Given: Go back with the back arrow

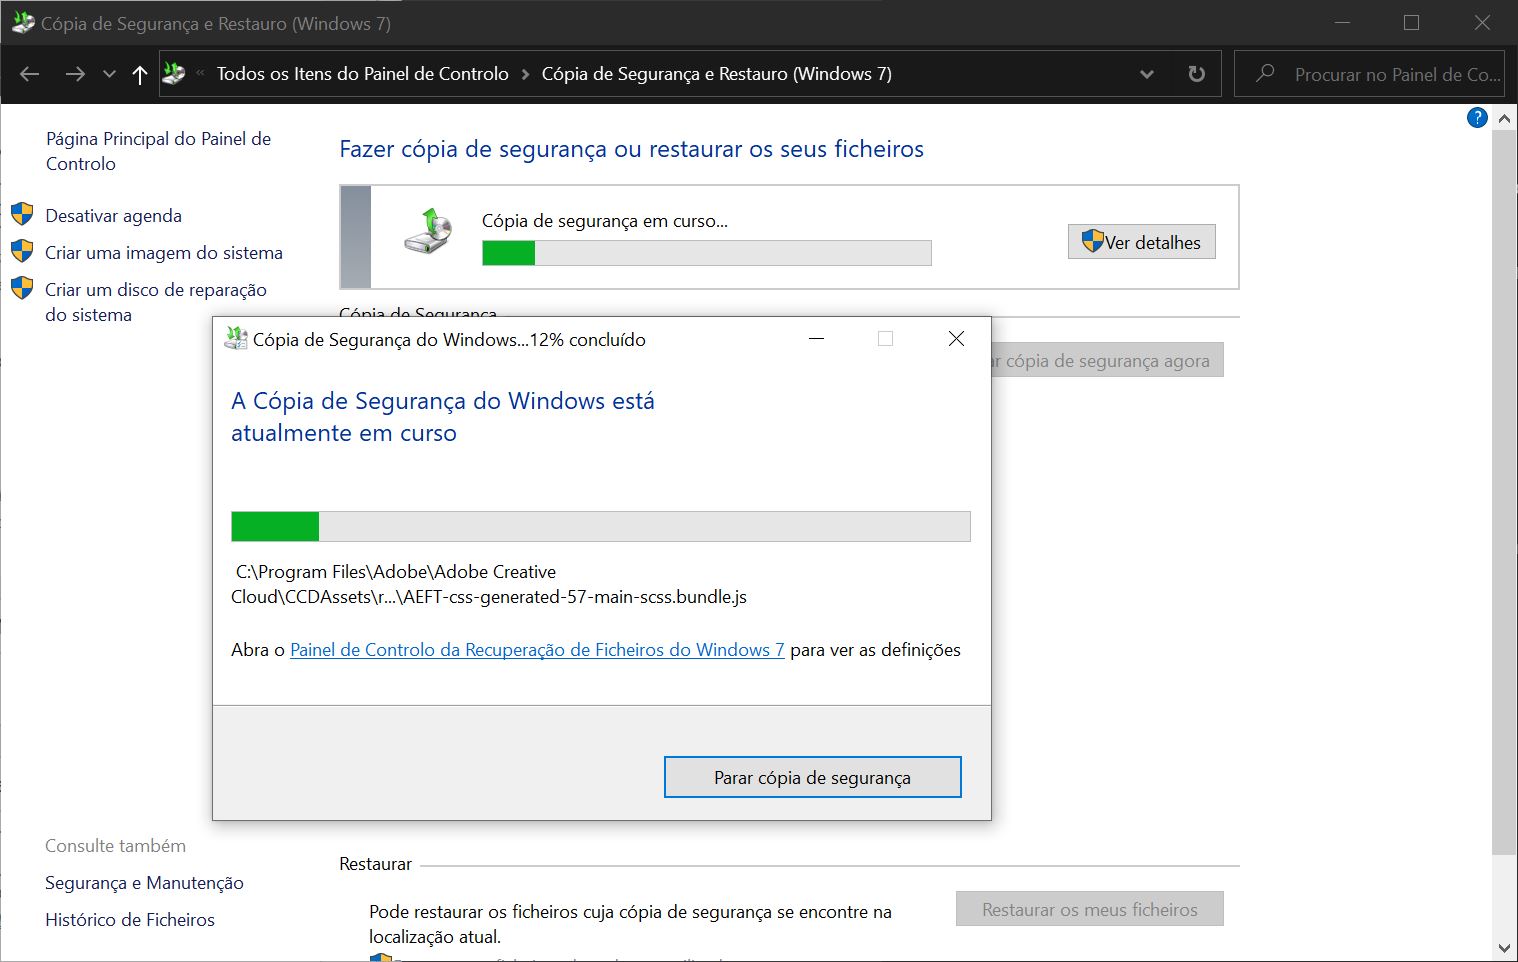Looking at the screenshot, I should (30, 74).
